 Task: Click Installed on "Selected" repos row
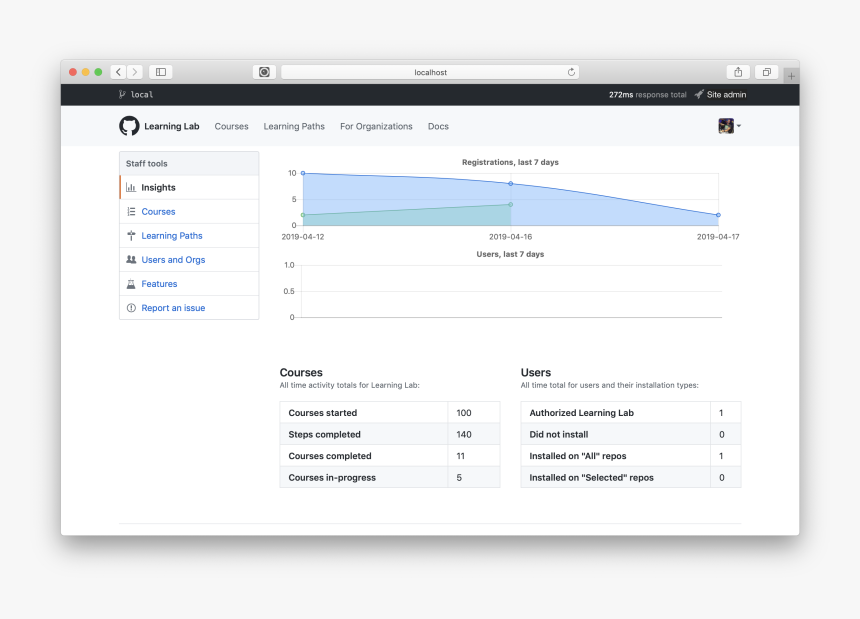point(631,478)
